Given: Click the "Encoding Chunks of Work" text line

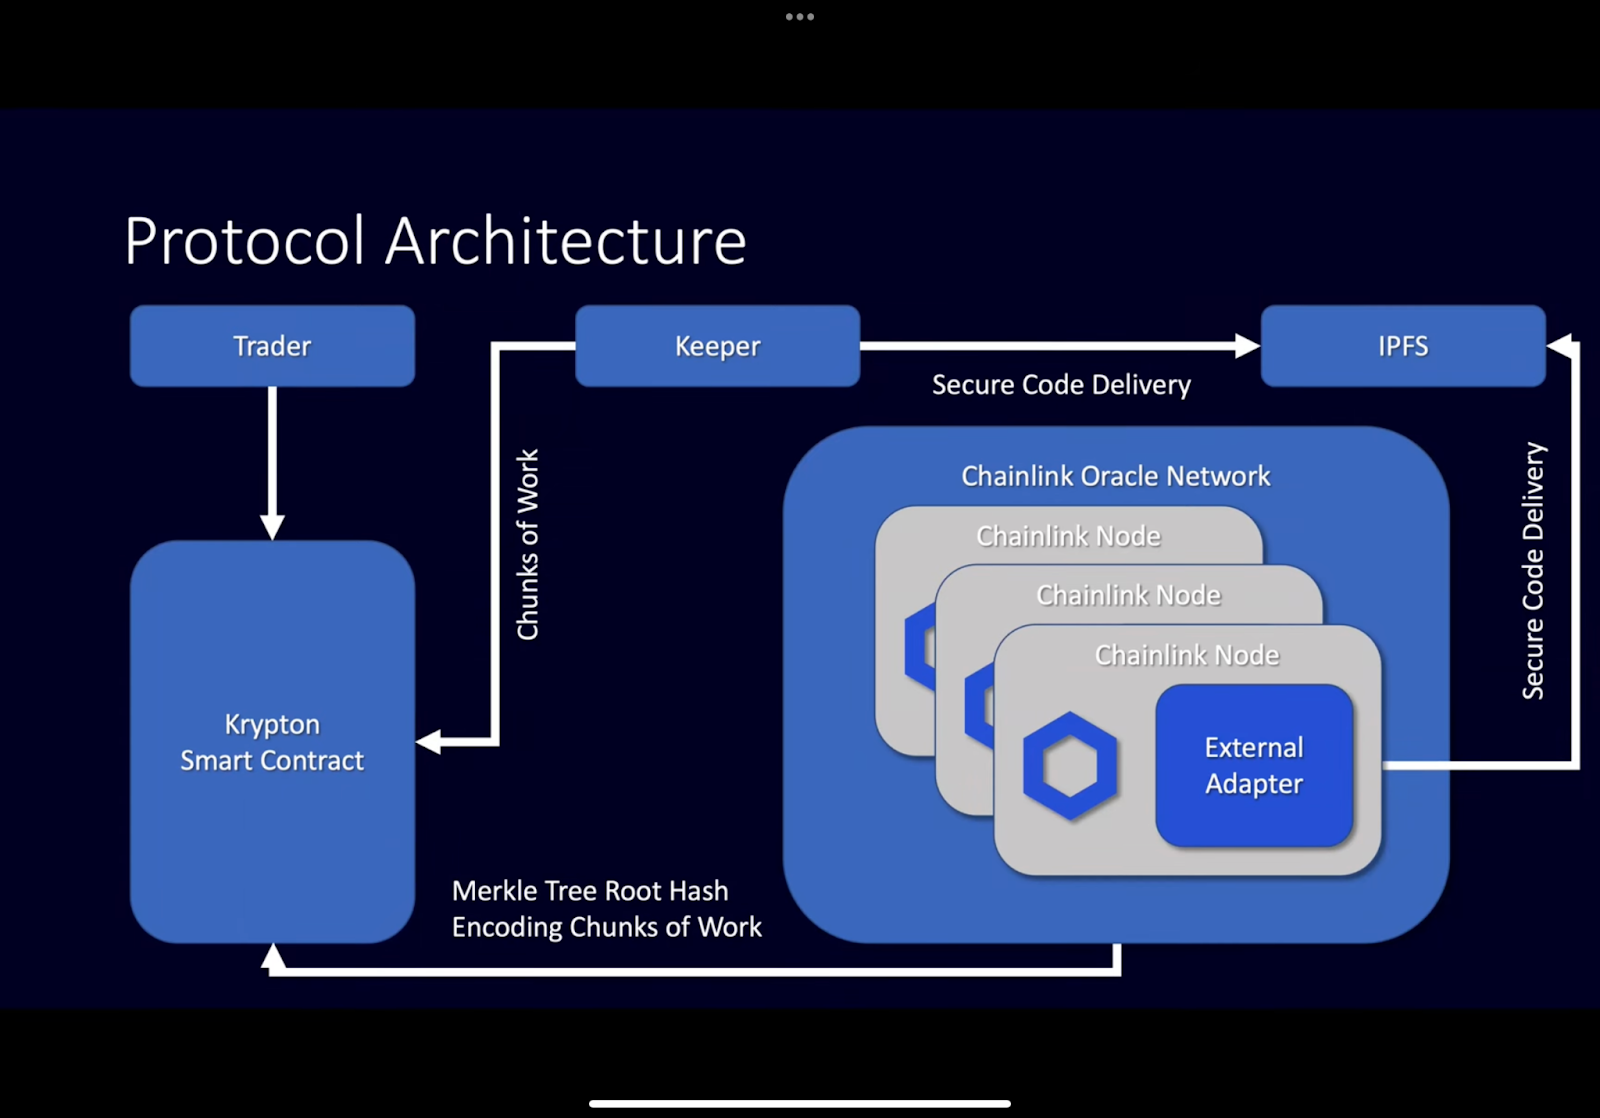Looking at the screenshot, I should tap(607, 927).
